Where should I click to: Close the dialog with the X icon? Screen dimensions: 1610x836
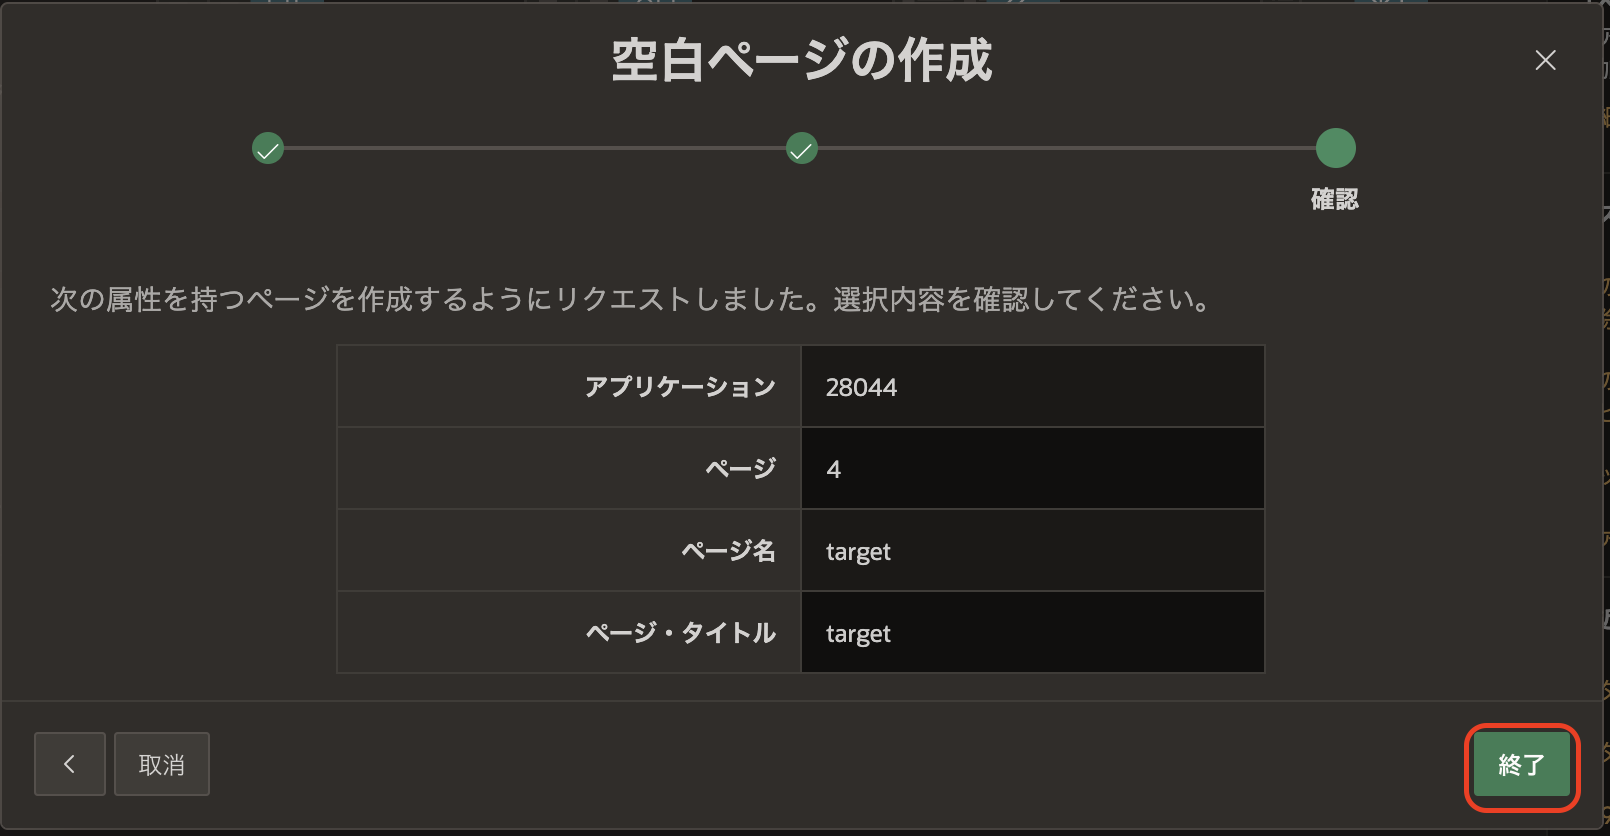click(1545, 60)
